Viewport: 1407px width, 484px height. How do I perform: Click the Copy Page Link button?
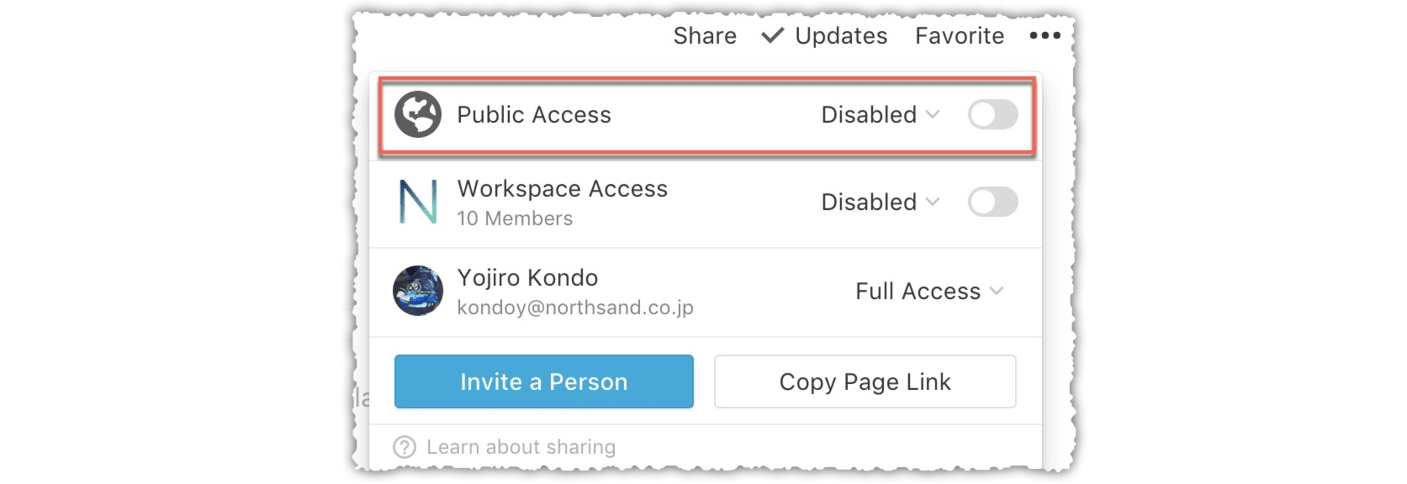click(865, 381)
